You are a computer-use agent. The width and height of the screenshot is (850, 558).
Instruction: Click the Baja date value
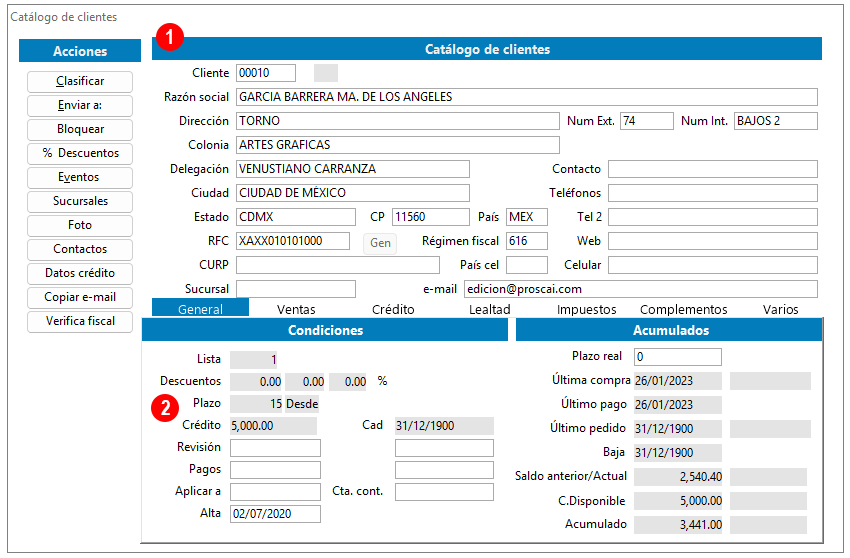coord(678,453)
